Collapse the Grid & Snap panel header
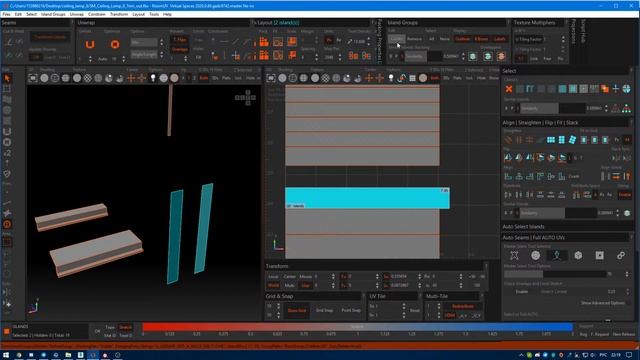 click(315, 296)
